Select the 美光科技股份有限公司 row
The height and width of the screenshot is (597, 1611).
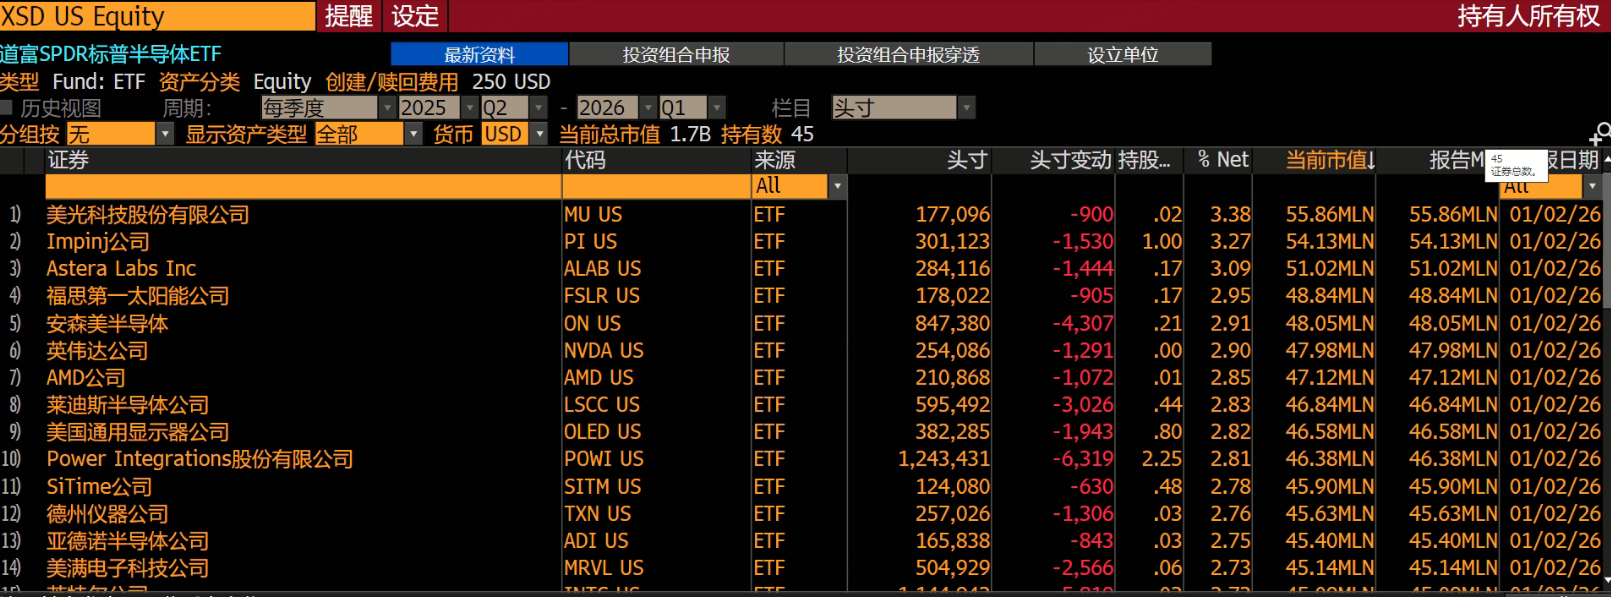click(x=805, y=214)
